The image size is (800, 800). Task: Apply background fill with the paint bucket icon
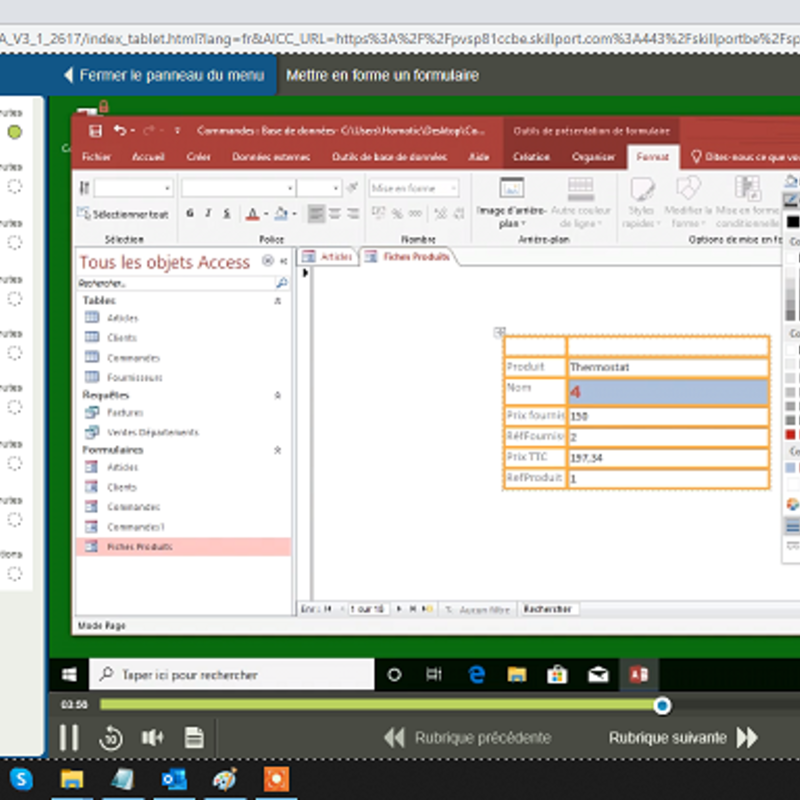(x=281, y=214)
